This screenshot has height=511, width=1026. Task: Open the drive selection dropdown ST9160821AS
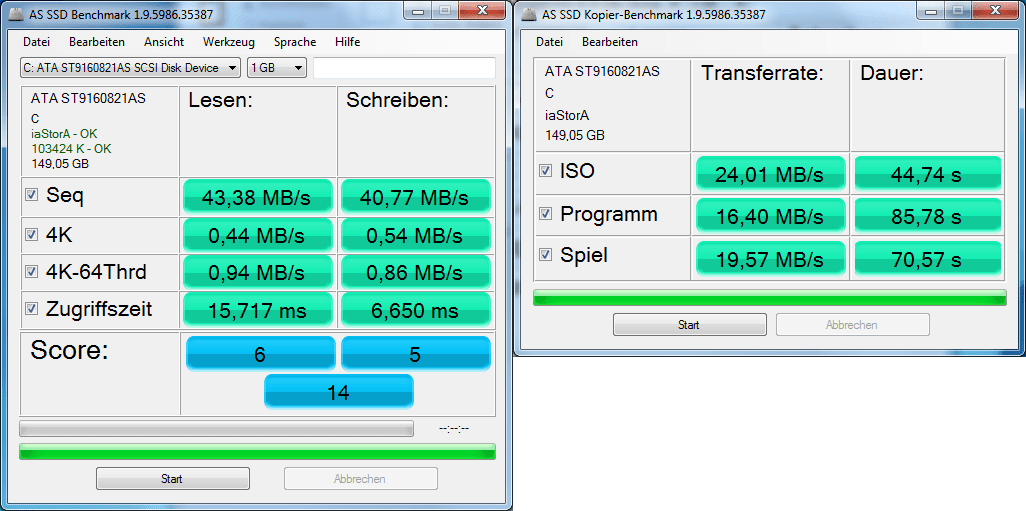(130, 68)
